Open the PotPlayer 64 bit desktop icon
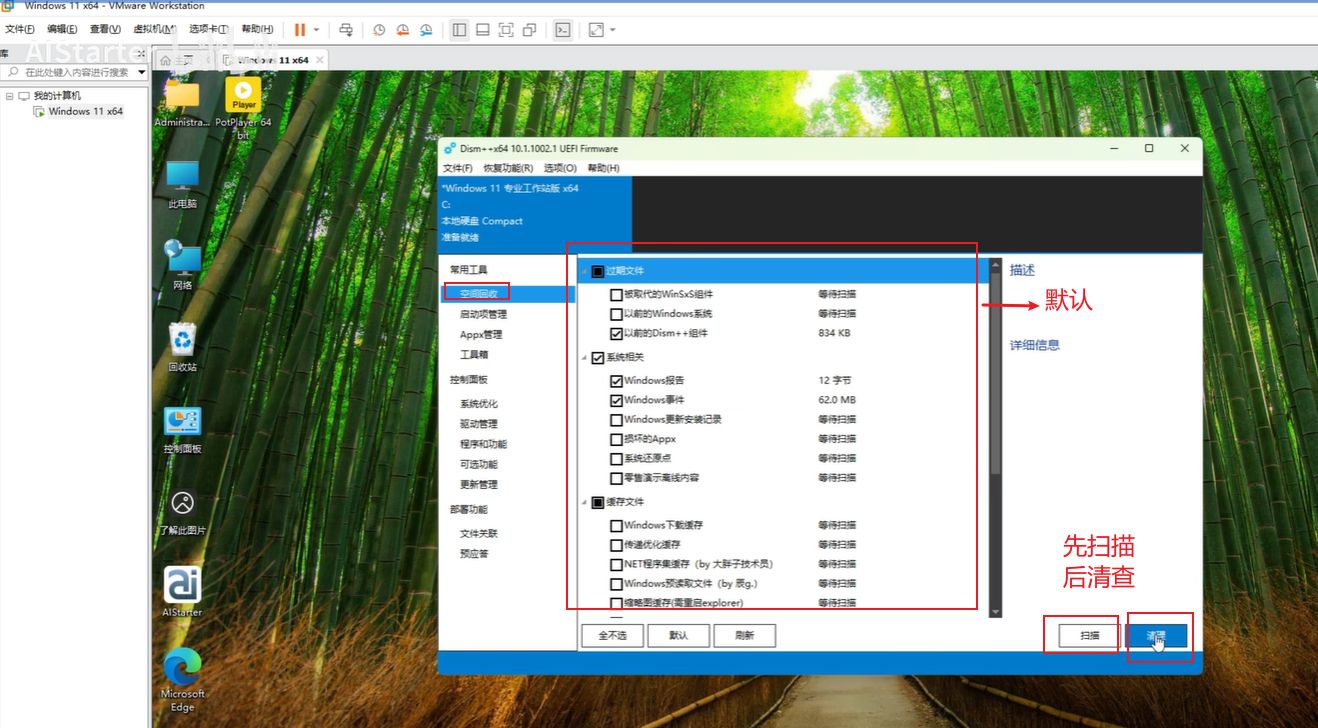The width and height of the screenshot is (1318, 728). click(x=243, y=96)
